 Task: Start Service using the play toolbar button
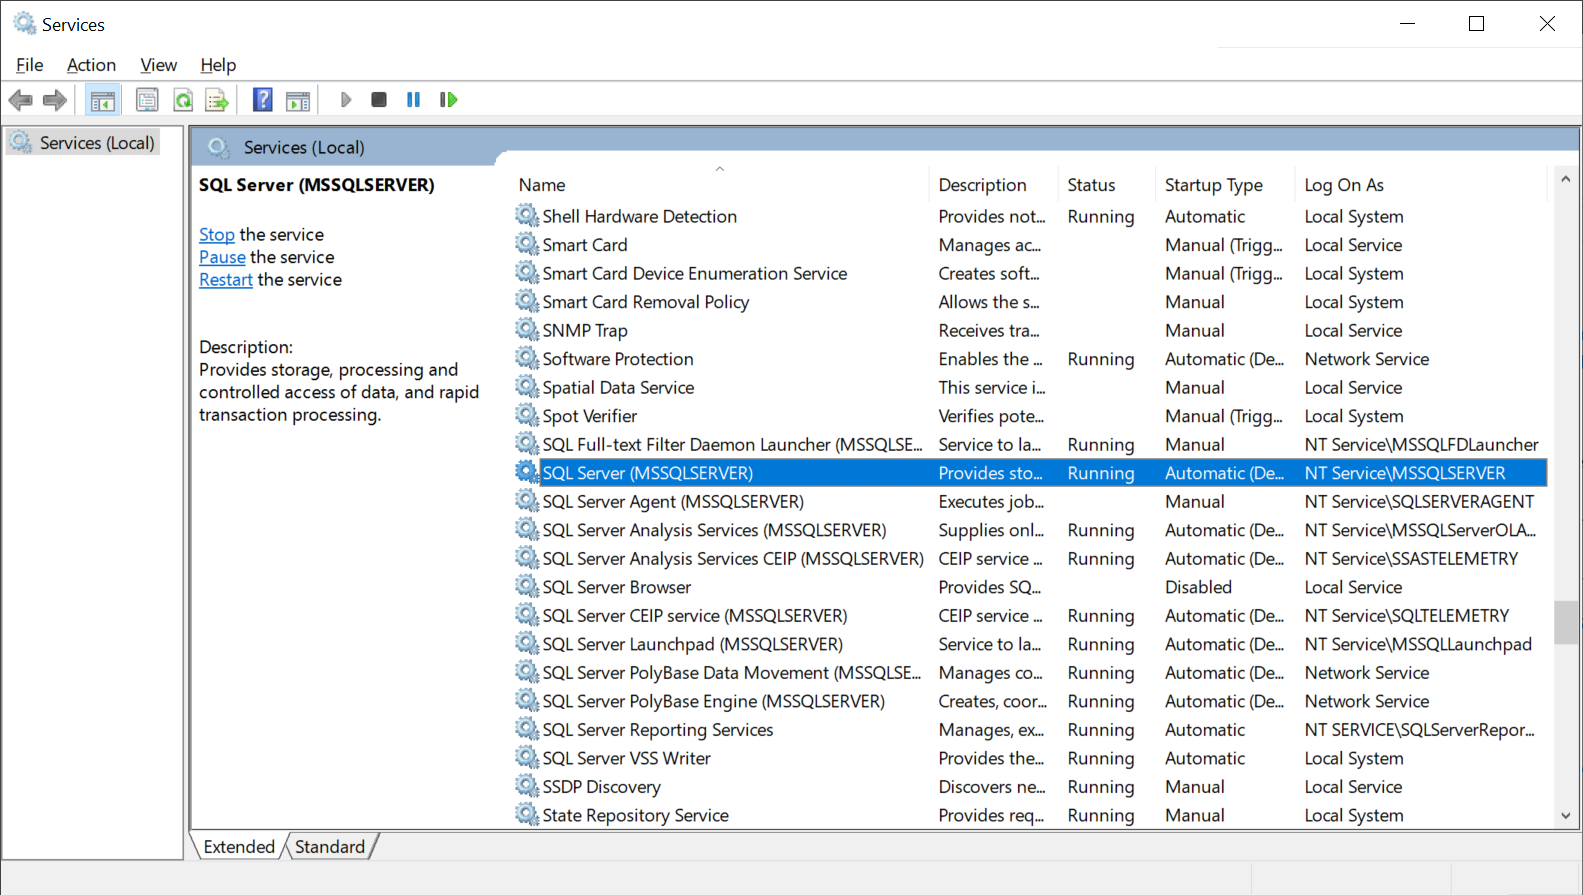346,100
